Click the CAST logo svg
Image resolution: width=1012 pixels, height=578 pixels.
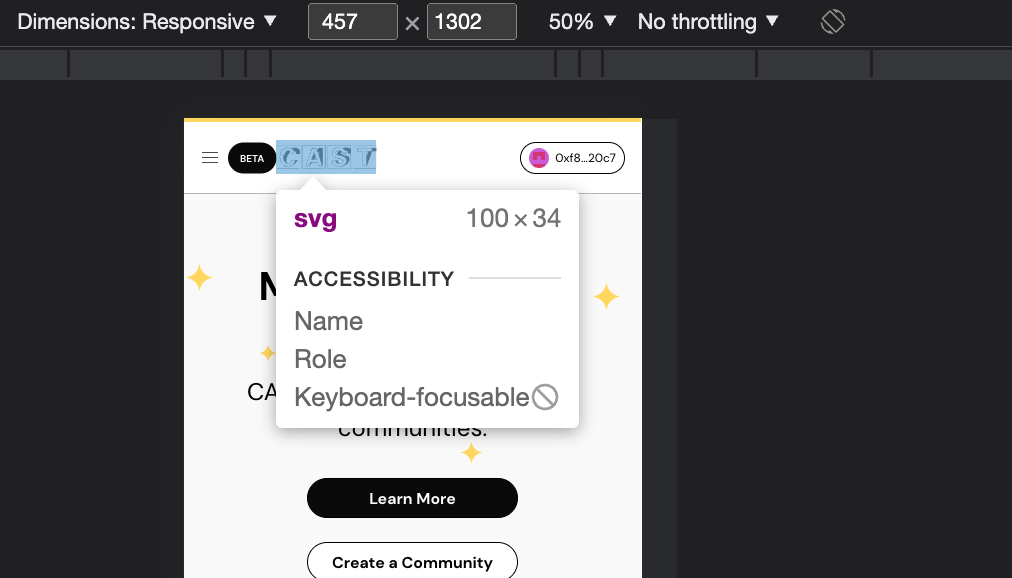pos(326,157)
